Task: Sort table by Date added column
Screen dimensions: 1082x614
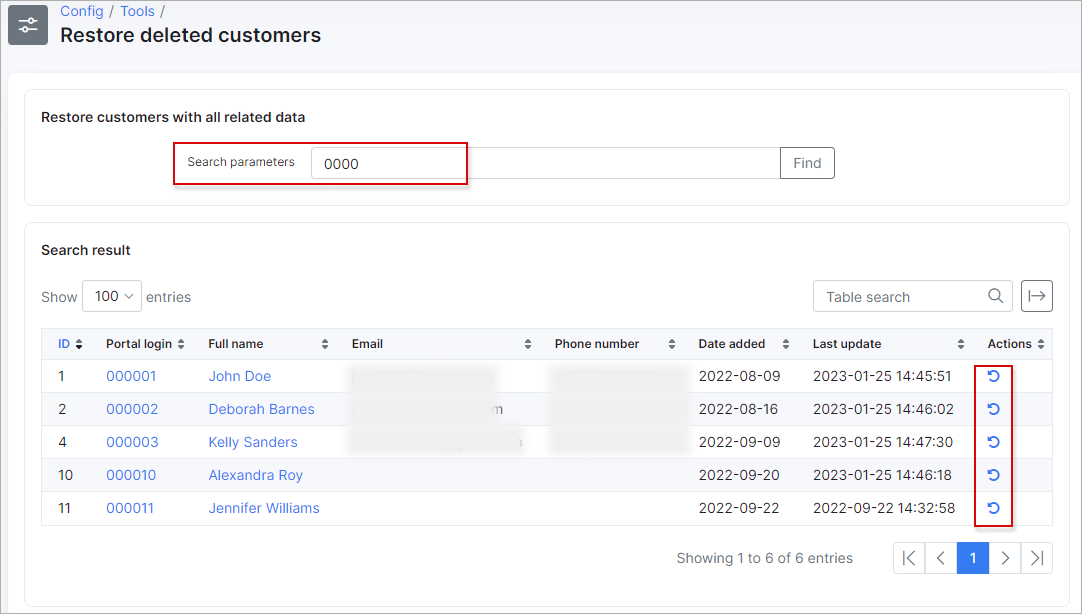Action: click(743, 344)
